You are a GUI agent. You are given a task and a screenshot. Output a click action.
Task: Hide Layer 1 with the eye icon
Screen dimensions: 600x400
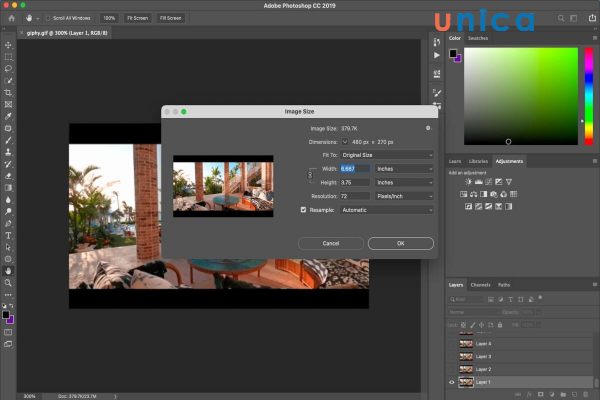coord(452,382)
